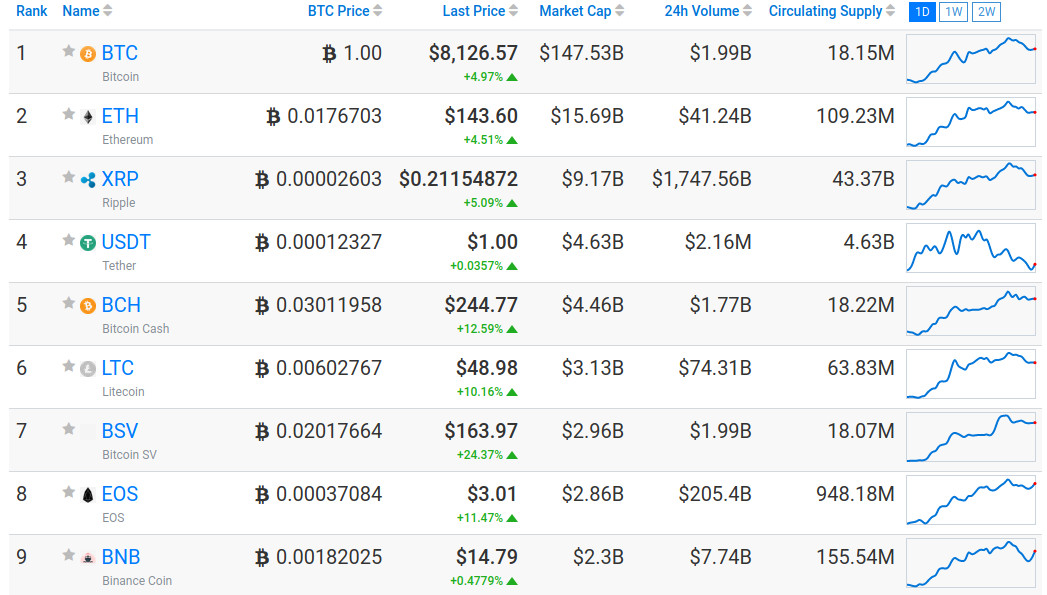Click the 948.18M circulating supply value
The height and width of the screenshot is (595, 1047).
tap(855, 494)
